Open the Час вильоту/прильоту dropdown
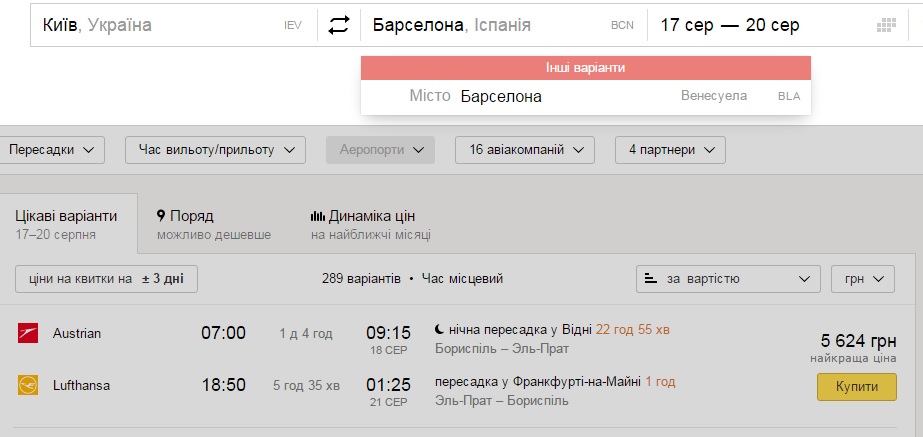 (215, 150)
